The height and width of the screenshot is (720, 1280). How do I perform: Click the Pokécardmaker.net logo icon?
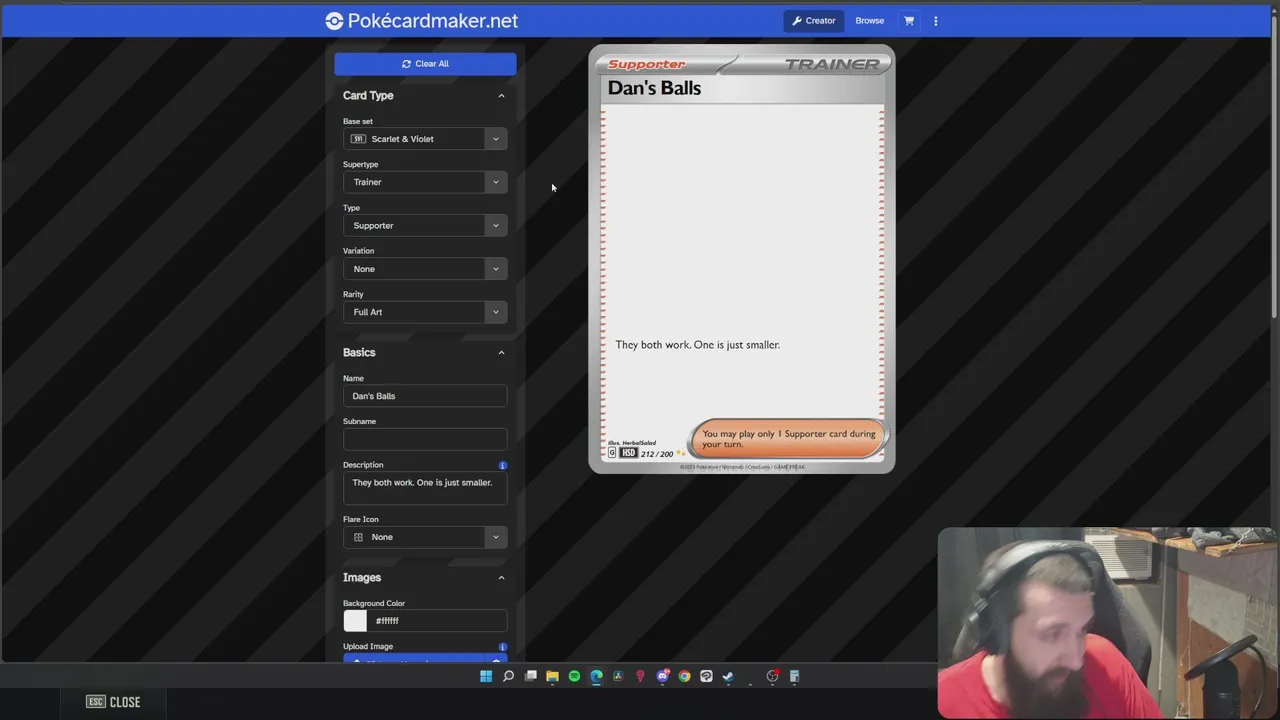(x=334, y=21)
